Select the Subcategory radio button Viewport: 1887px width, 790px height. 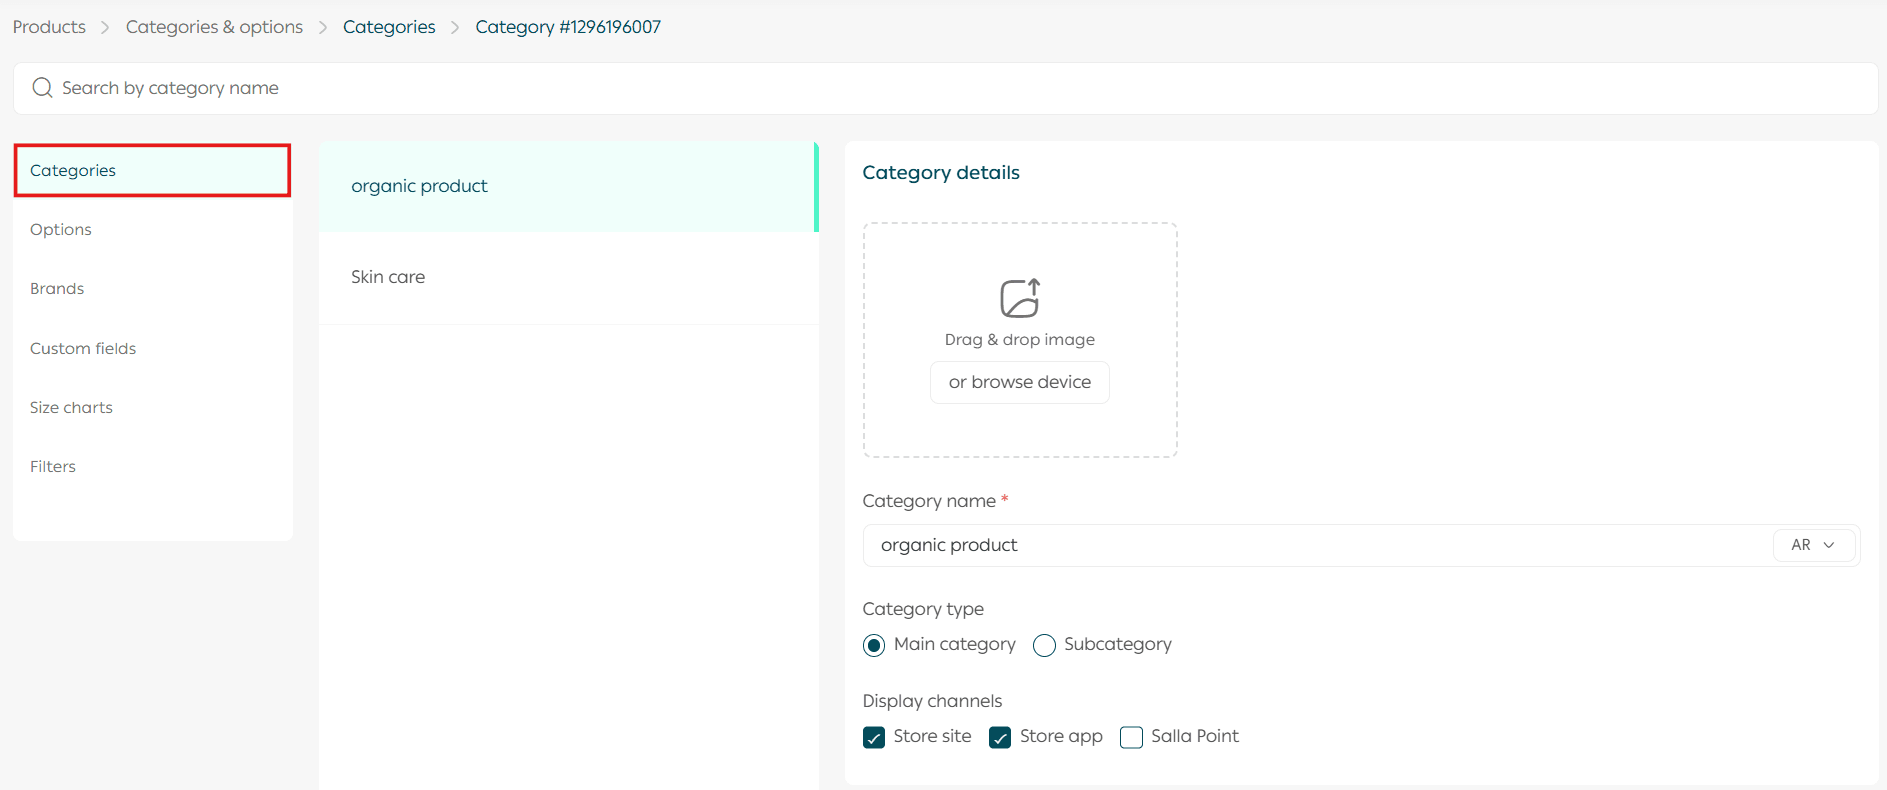click(x=1044, y=645)
